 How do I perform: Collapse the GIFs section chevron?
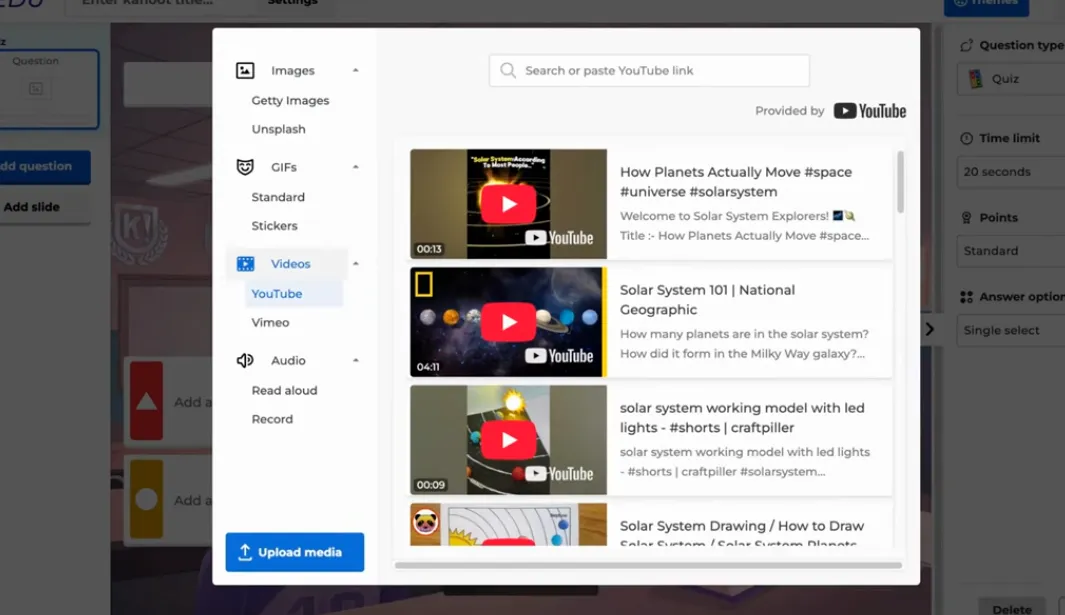pos(356,167)
